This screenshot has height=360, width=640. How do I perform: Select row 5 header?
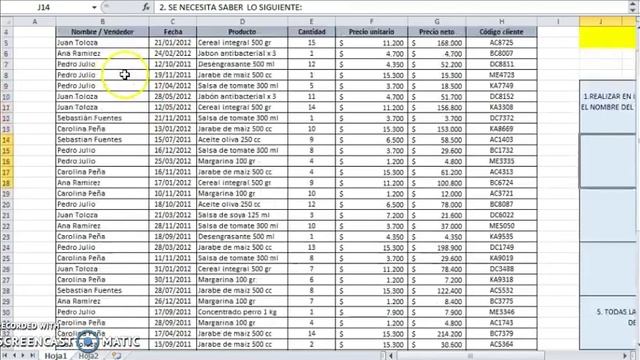pos(7,42)
